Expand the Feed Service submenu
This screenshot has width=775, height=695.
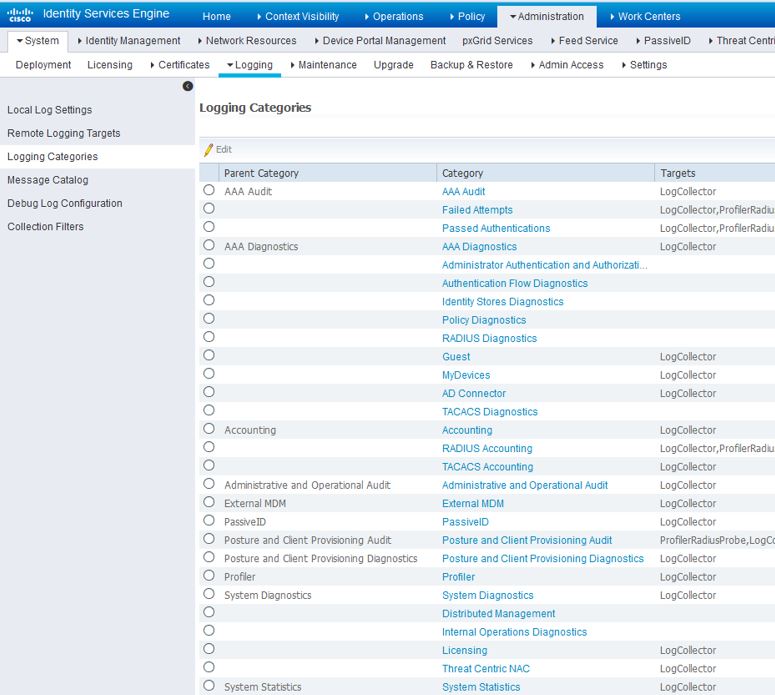584,41
